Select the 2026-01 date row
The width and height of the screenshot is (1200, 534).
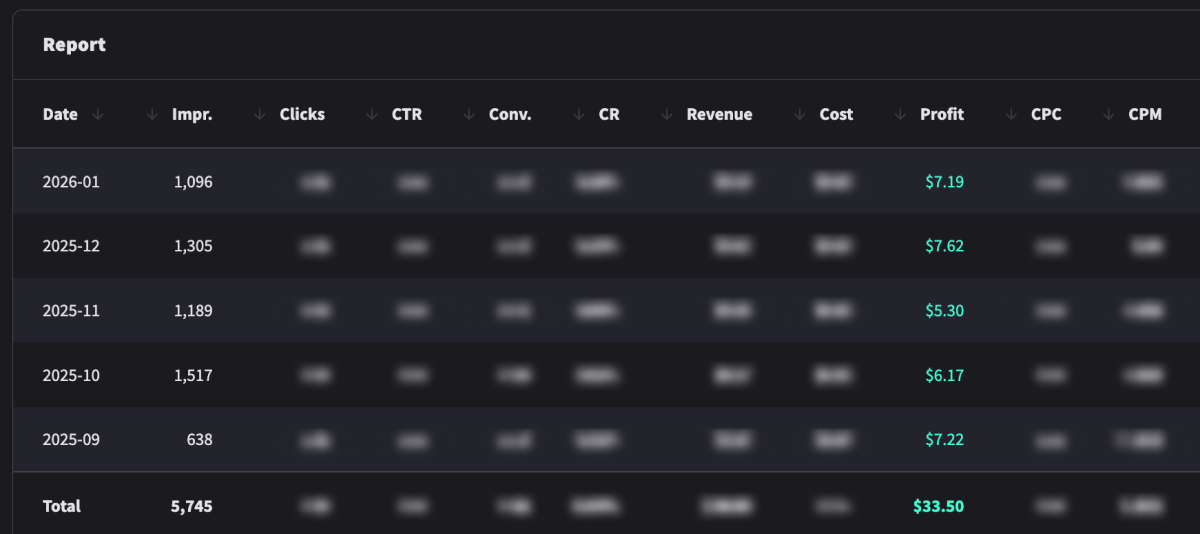pyautogui.click(x=71, y=182)
